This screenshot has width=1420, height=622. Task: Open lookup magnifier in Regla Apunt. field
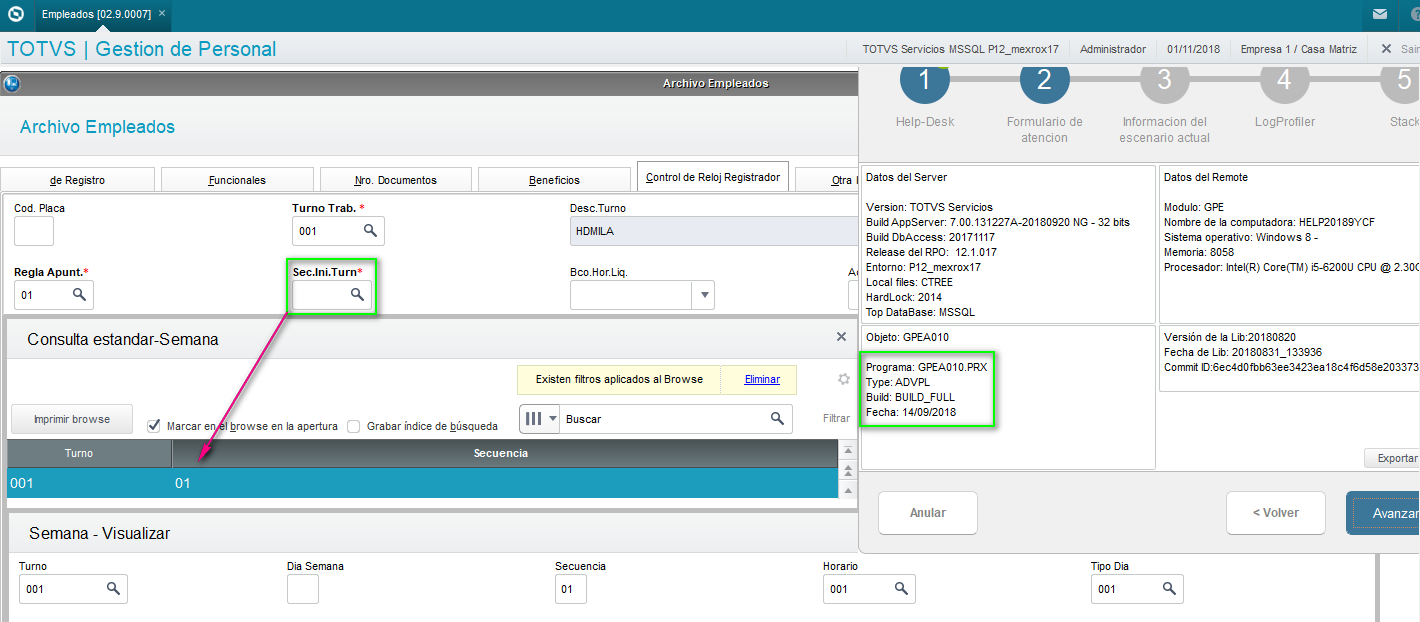pyautogui.click(x=79, y=295)
